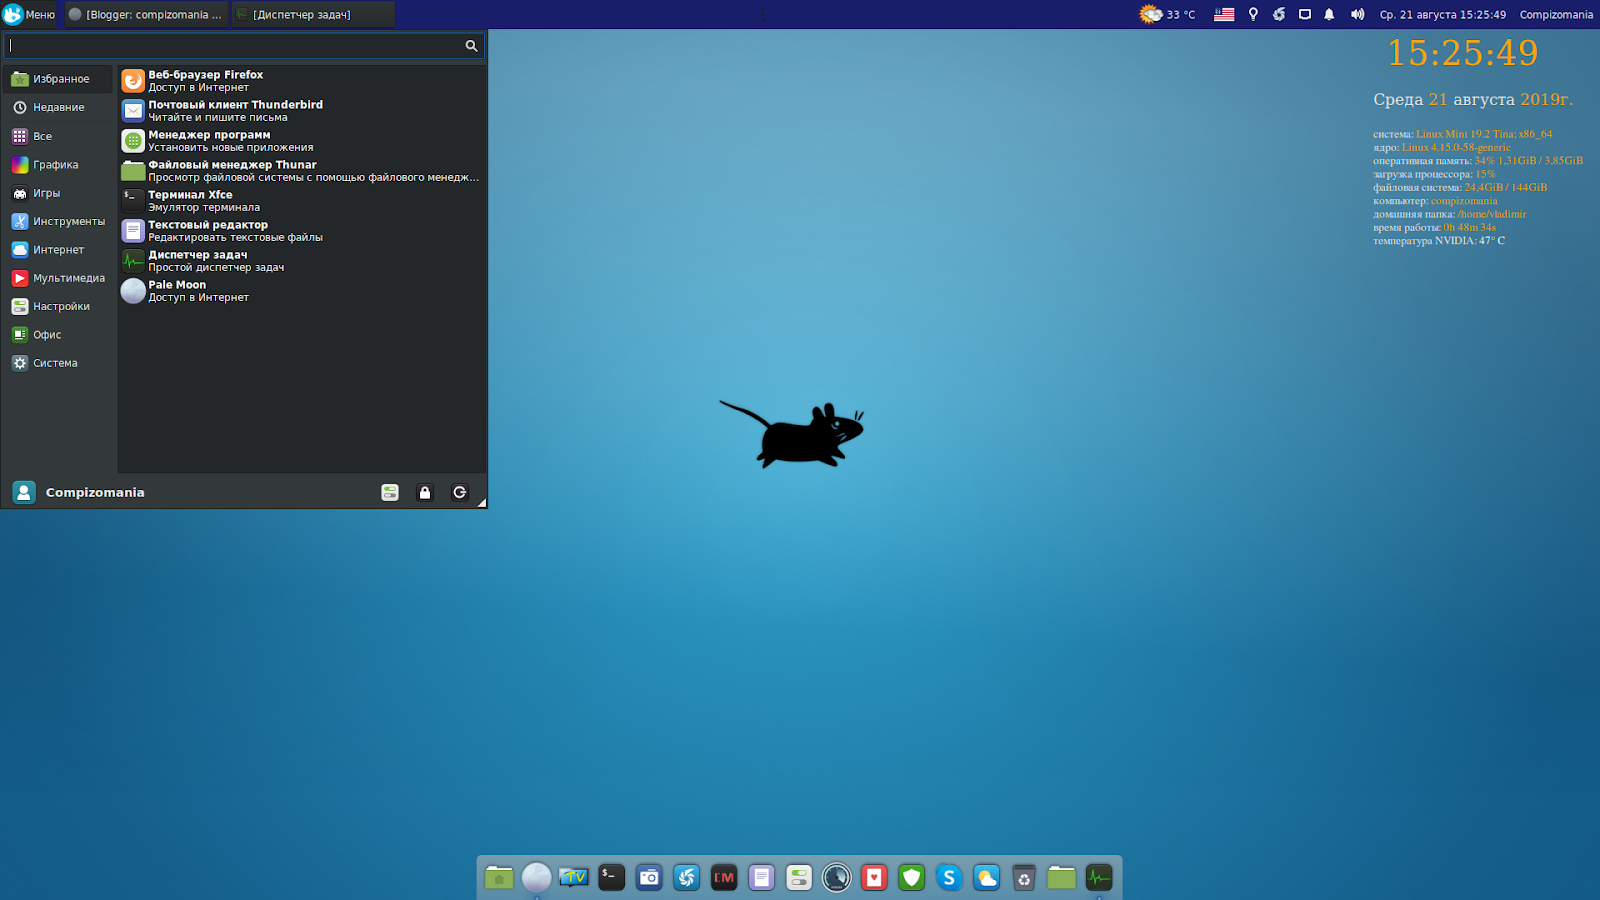Open the screenshot camera app in dock
This screenshot has width=1600, height=900.
tap(649, 878)
